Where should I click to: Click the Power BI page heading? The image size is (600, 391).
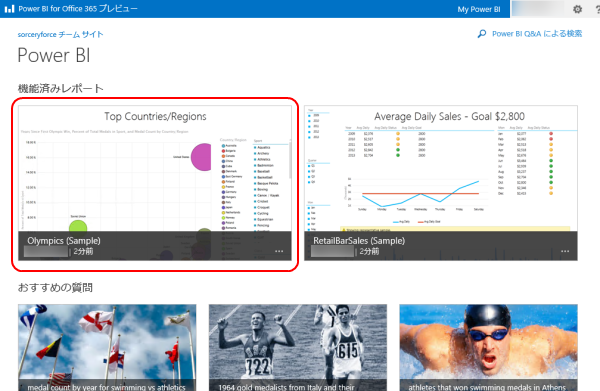coord(54,55)
